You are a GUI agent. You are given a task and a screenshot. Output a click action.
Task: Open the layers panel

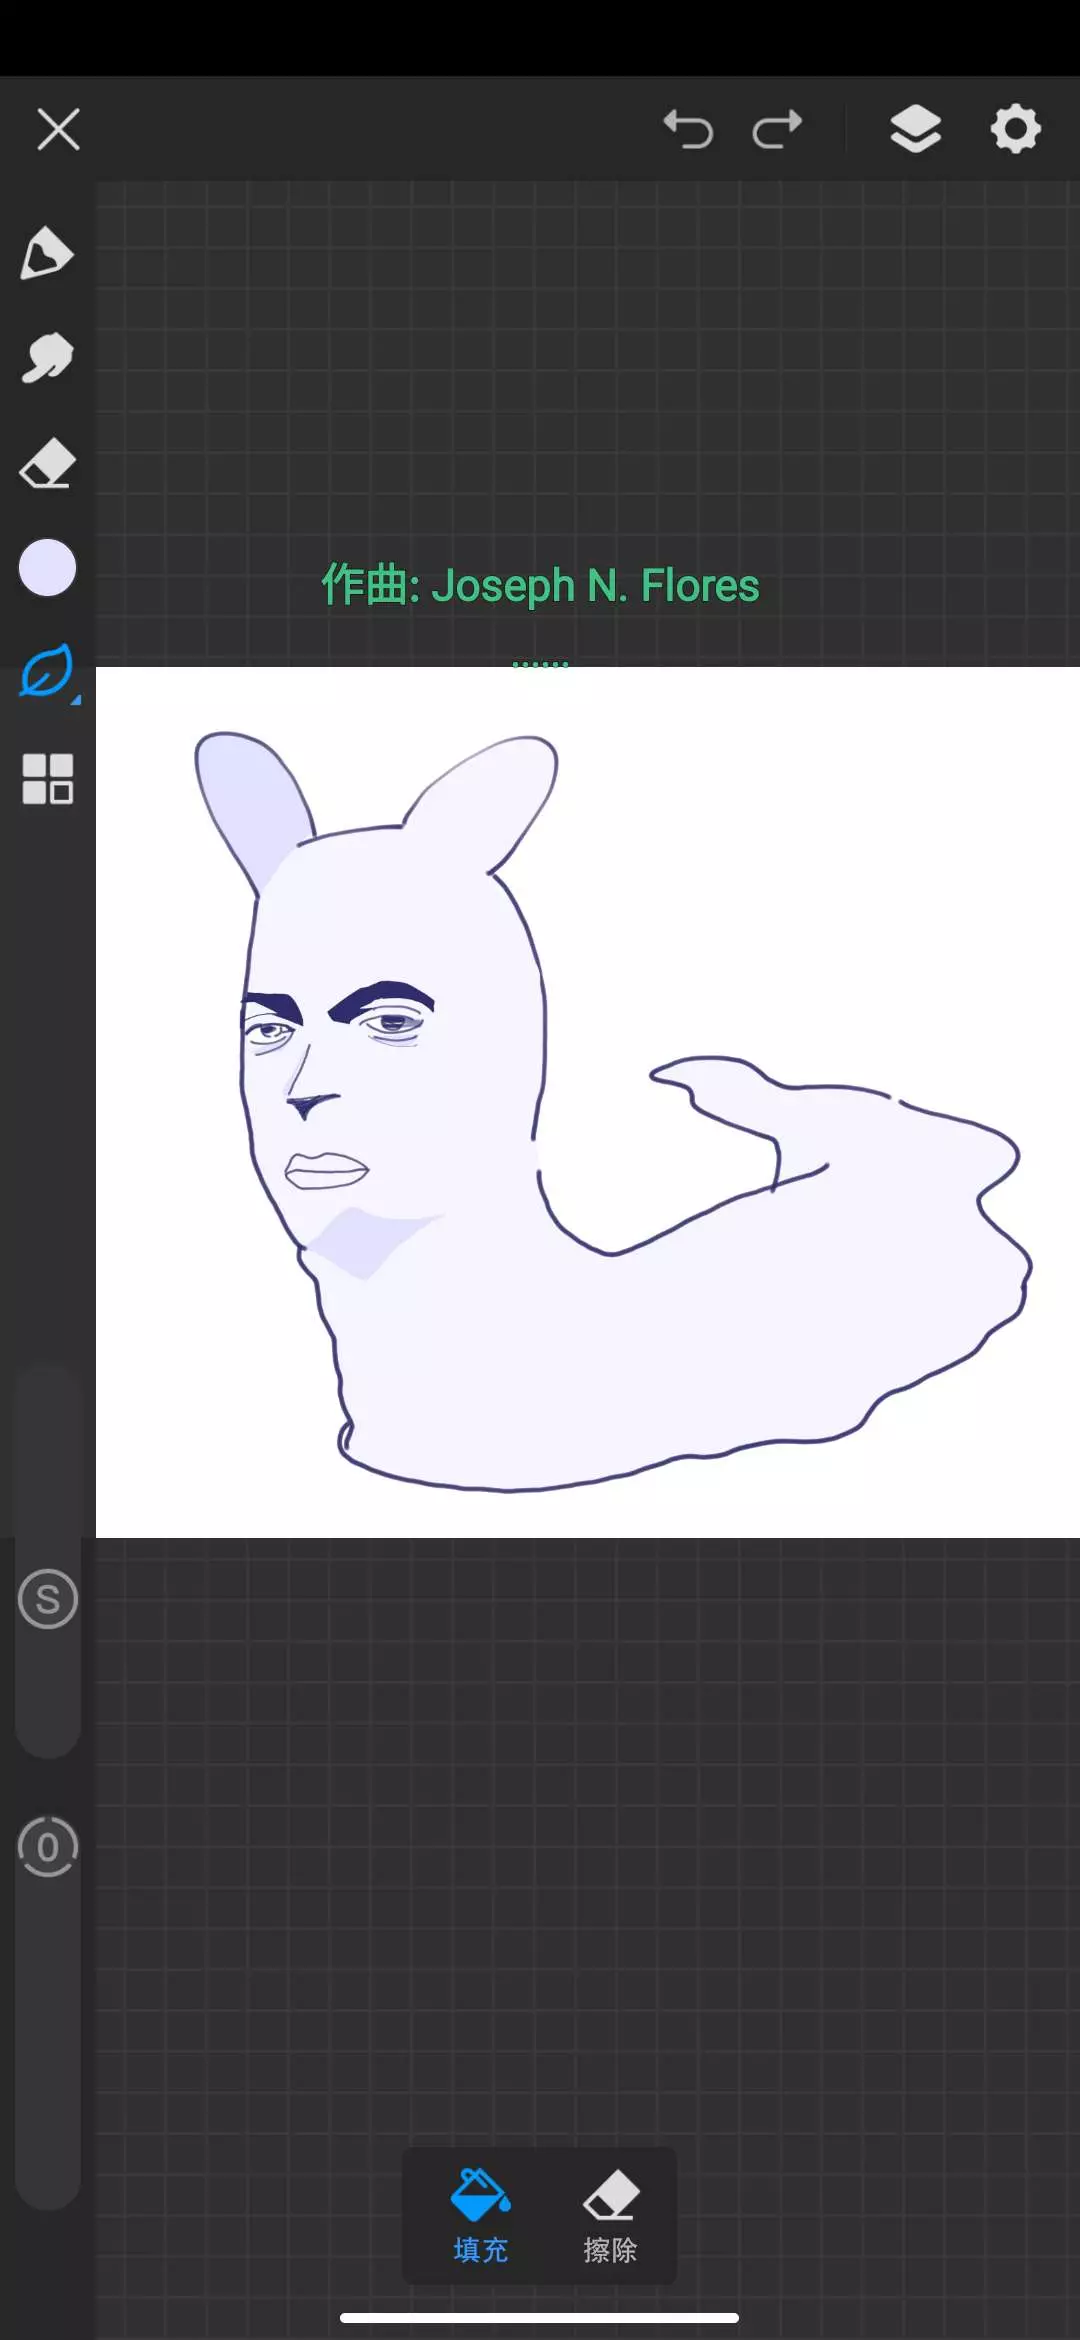tap(916, 129)
